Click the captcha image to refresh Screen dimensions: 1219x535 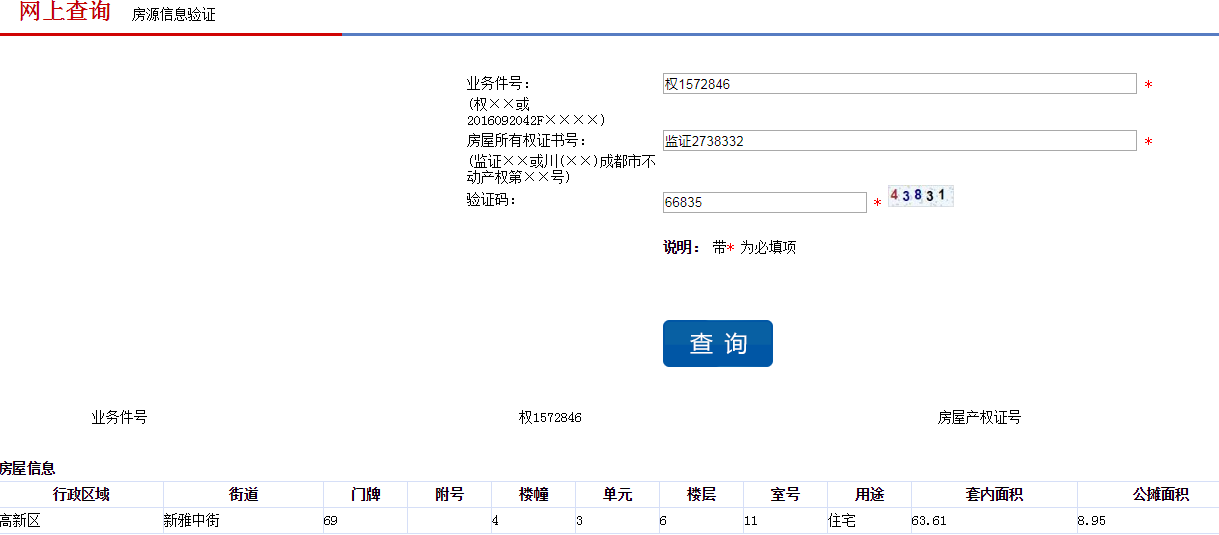(920, 196)
